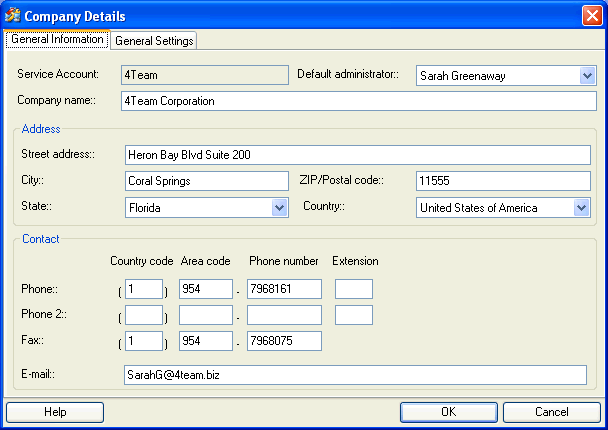
Task: Confirm with the OK button
Action: click(449, 412)
